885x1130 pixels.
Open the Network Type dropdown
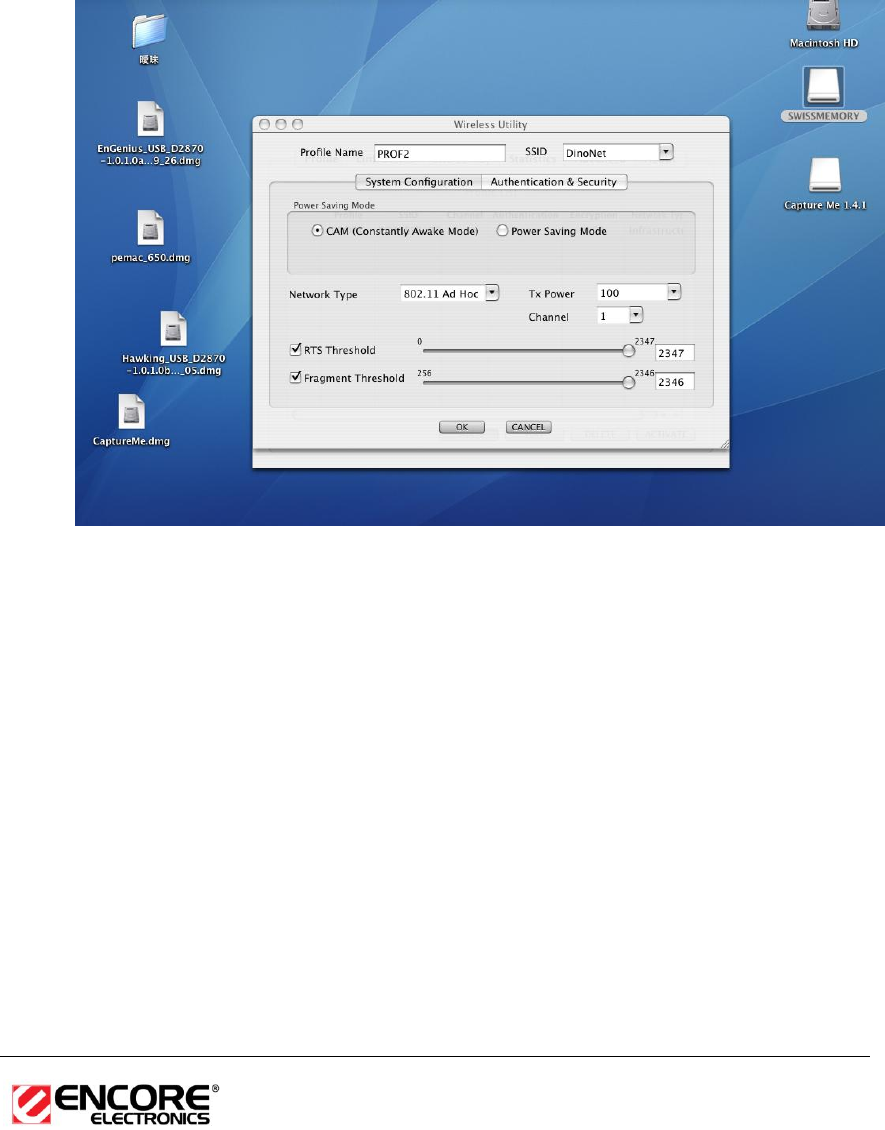(x=492, y=293)
